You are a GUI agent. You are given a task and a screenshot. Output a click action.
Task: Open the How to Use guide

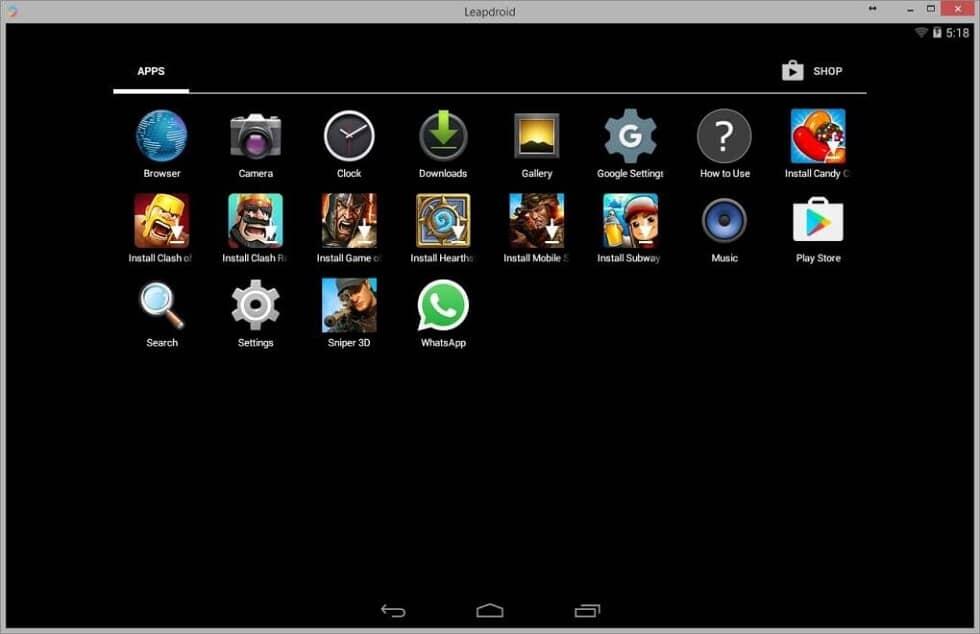[x=723, y=136]
